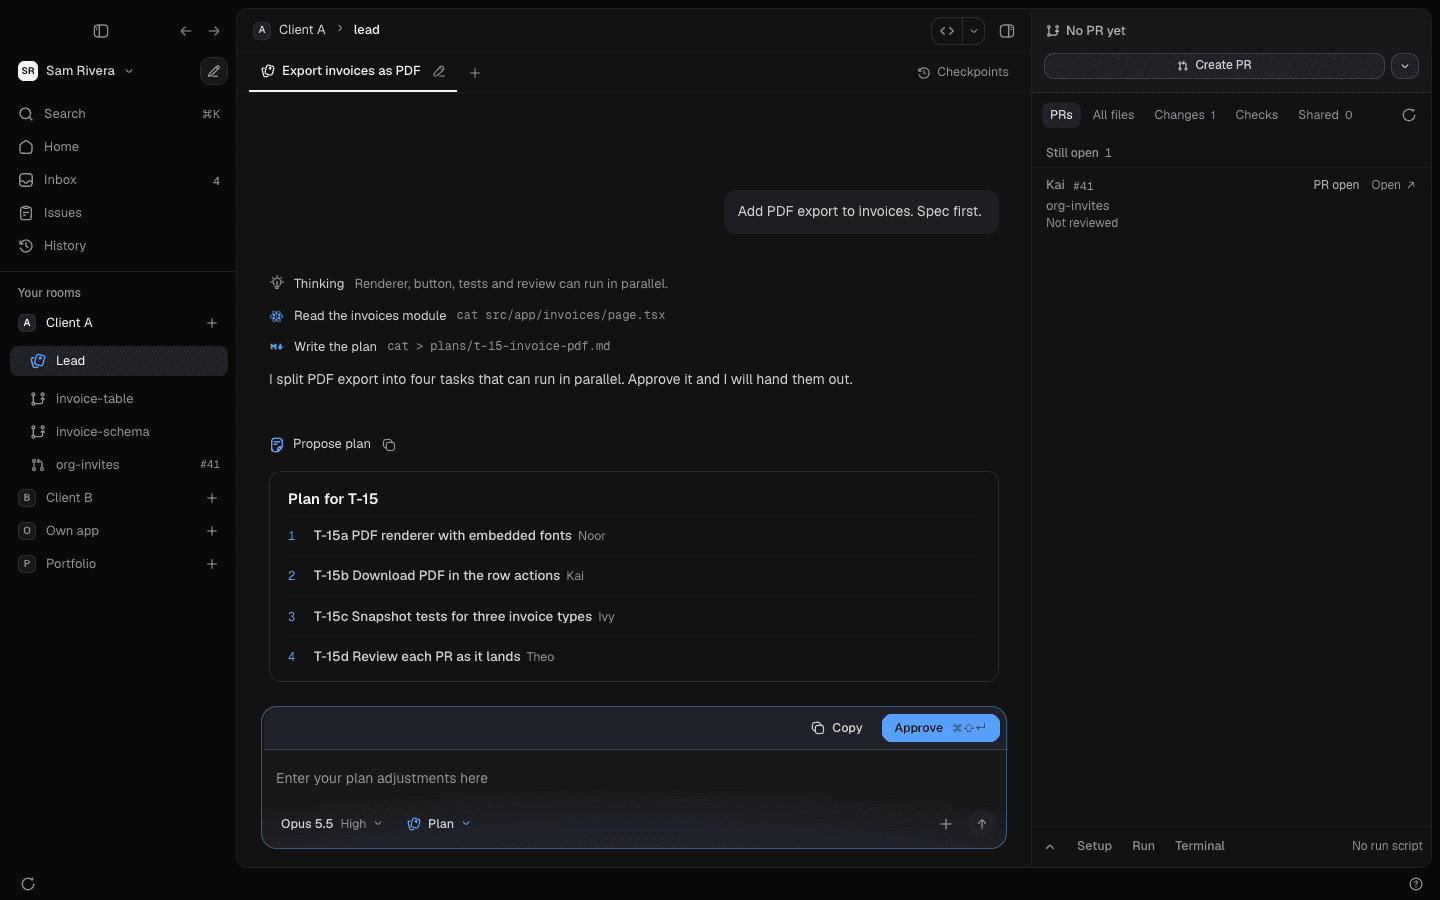Click the Copy button above the input
This screenshot has height=900, width=1440.
[837, 728]
